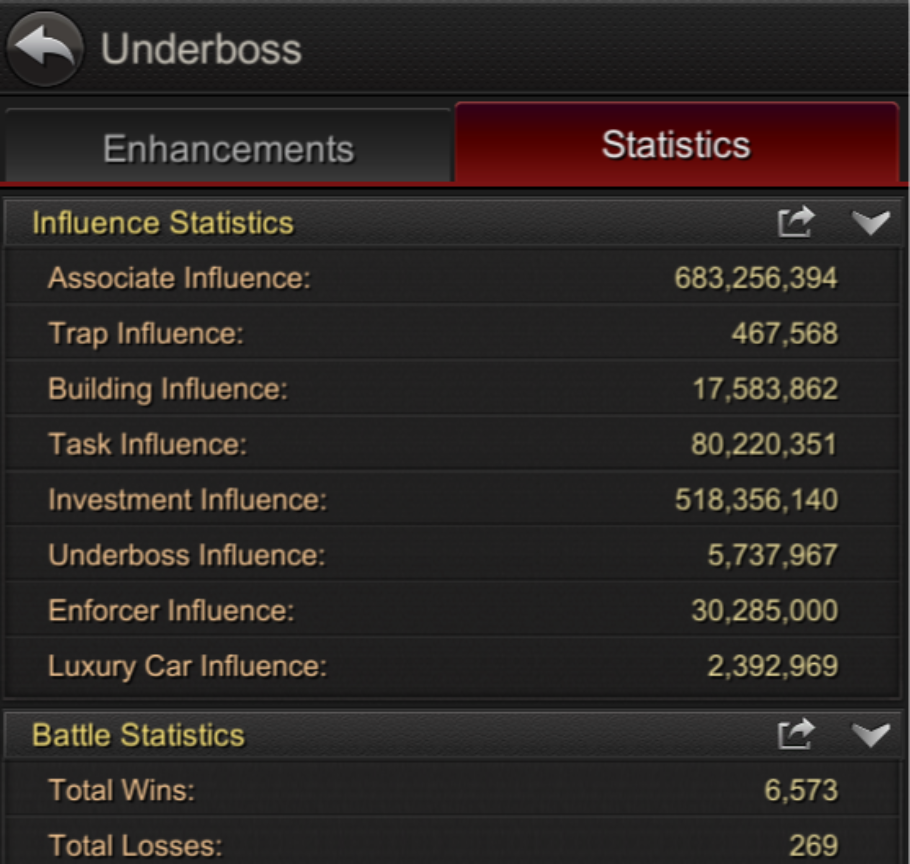Share the Influence Statistics section
The width and height of the screenshot is (910, 864).
pyautogui.click(x=796, y=222)
